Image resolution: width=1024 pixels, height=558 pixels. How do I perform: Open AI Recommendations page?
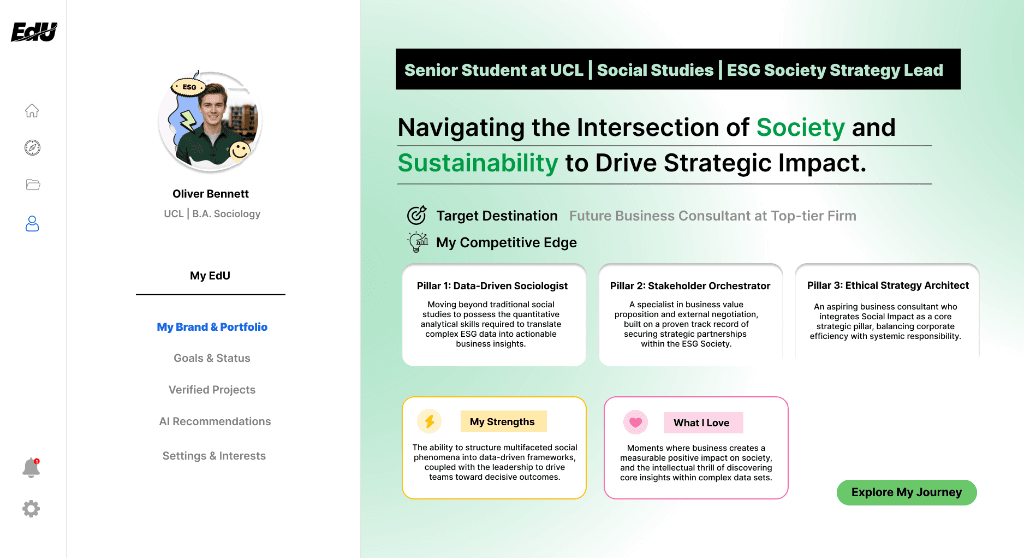[x=214, y=422]
